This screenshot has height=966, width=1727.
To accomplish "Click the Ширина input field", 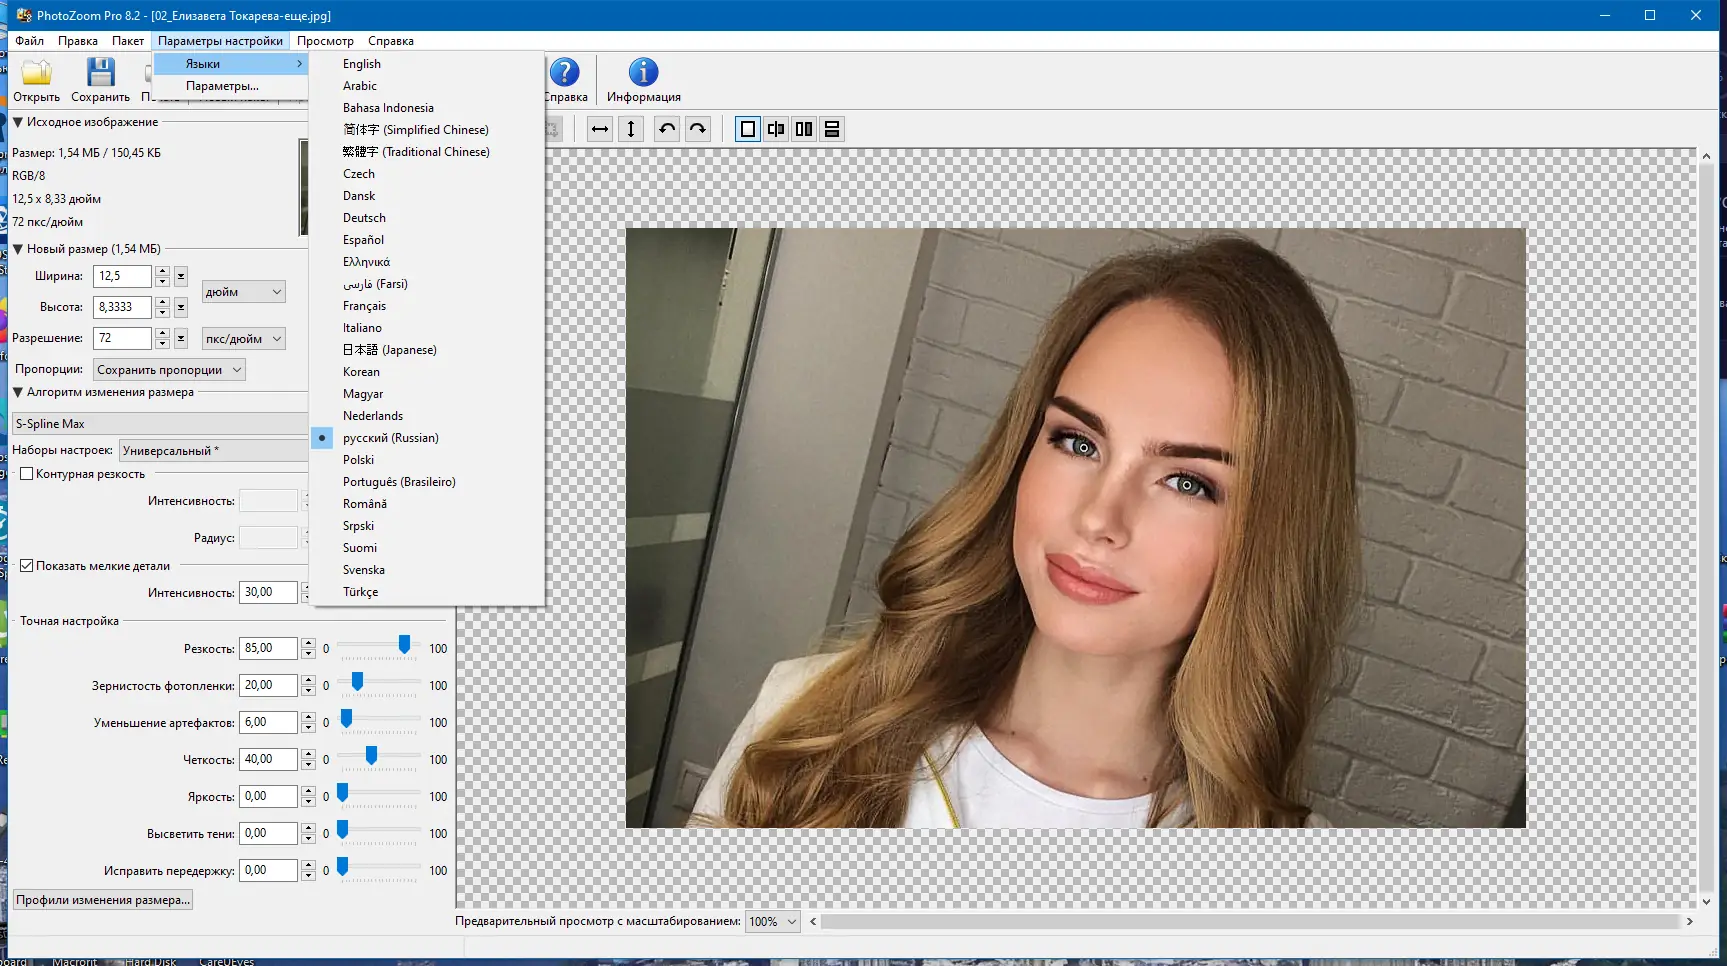I will 122,276.
